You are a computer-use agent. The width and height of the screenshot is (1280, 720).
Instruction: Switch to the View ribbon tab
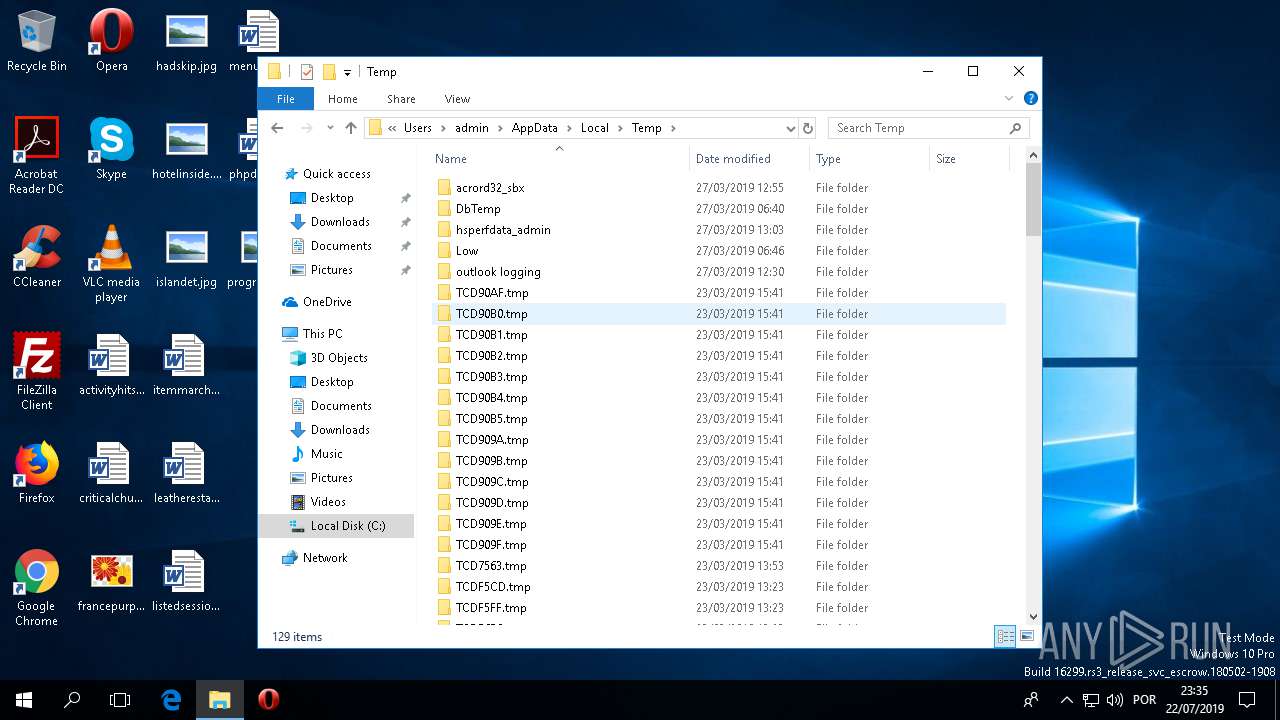click(x=457, y=99)
